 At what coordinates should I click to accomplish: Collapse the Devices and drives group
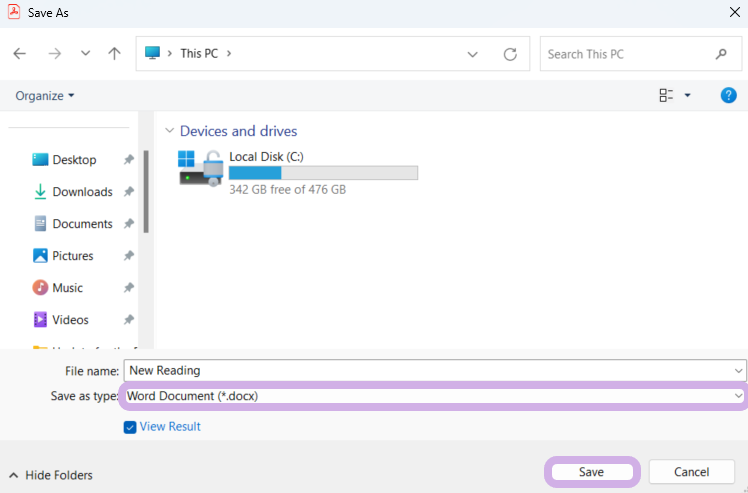point(170,131)
